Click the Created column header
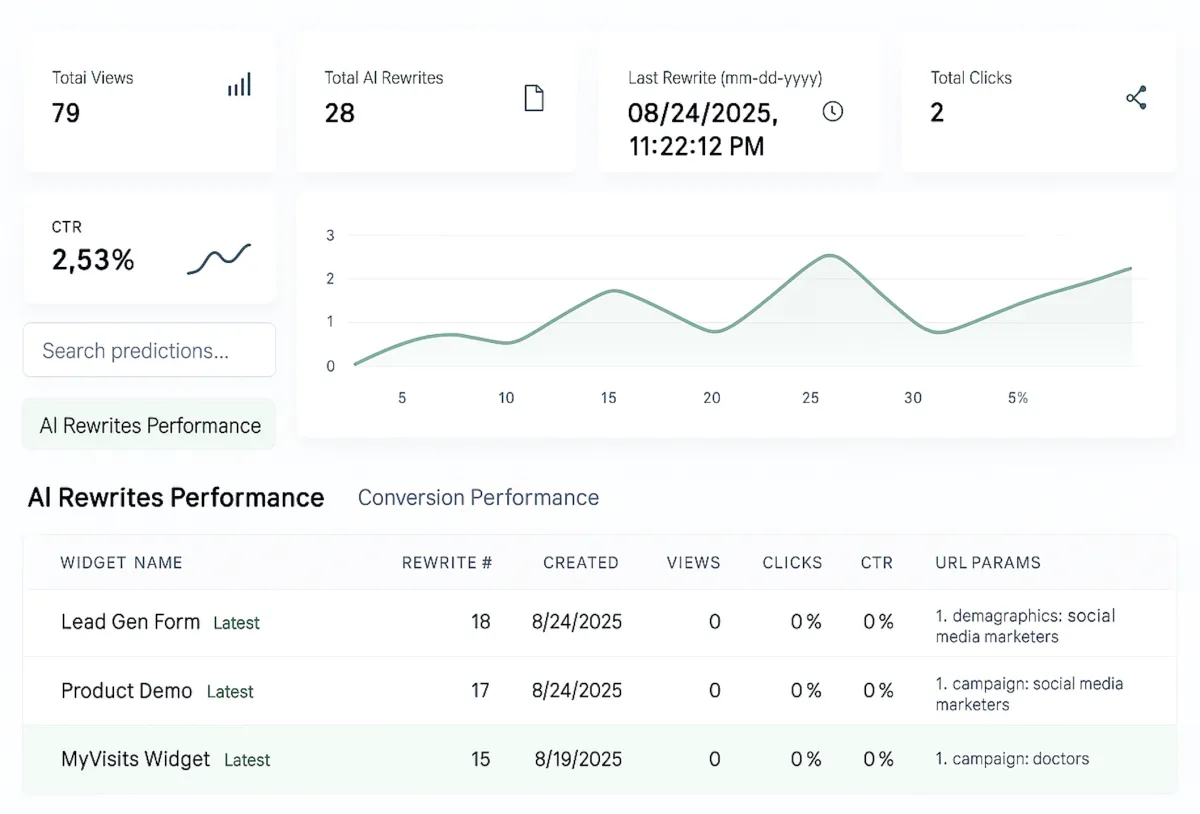 click(x=580, y=563)
